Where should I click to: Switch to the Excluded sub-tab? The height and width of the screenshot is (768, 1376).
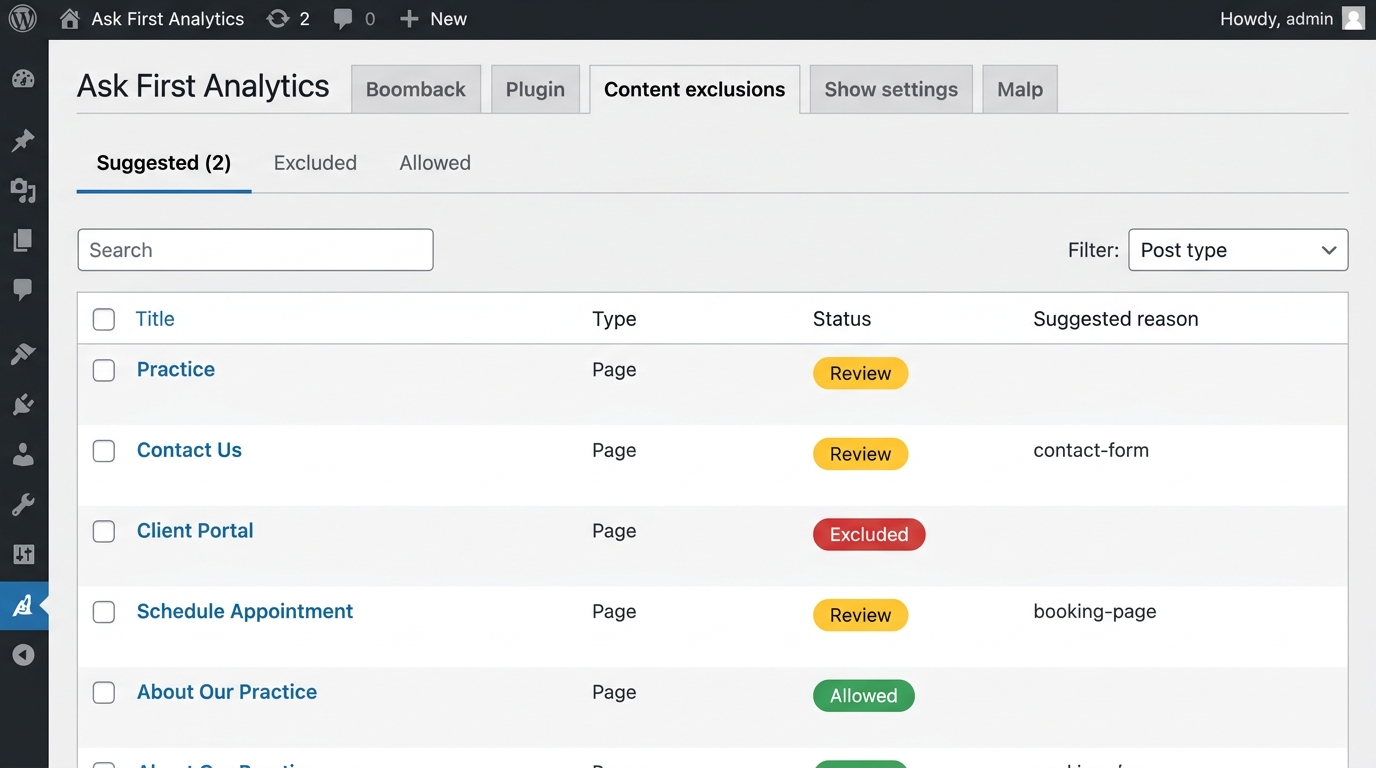pyautogui.click(x=315, y=163)
